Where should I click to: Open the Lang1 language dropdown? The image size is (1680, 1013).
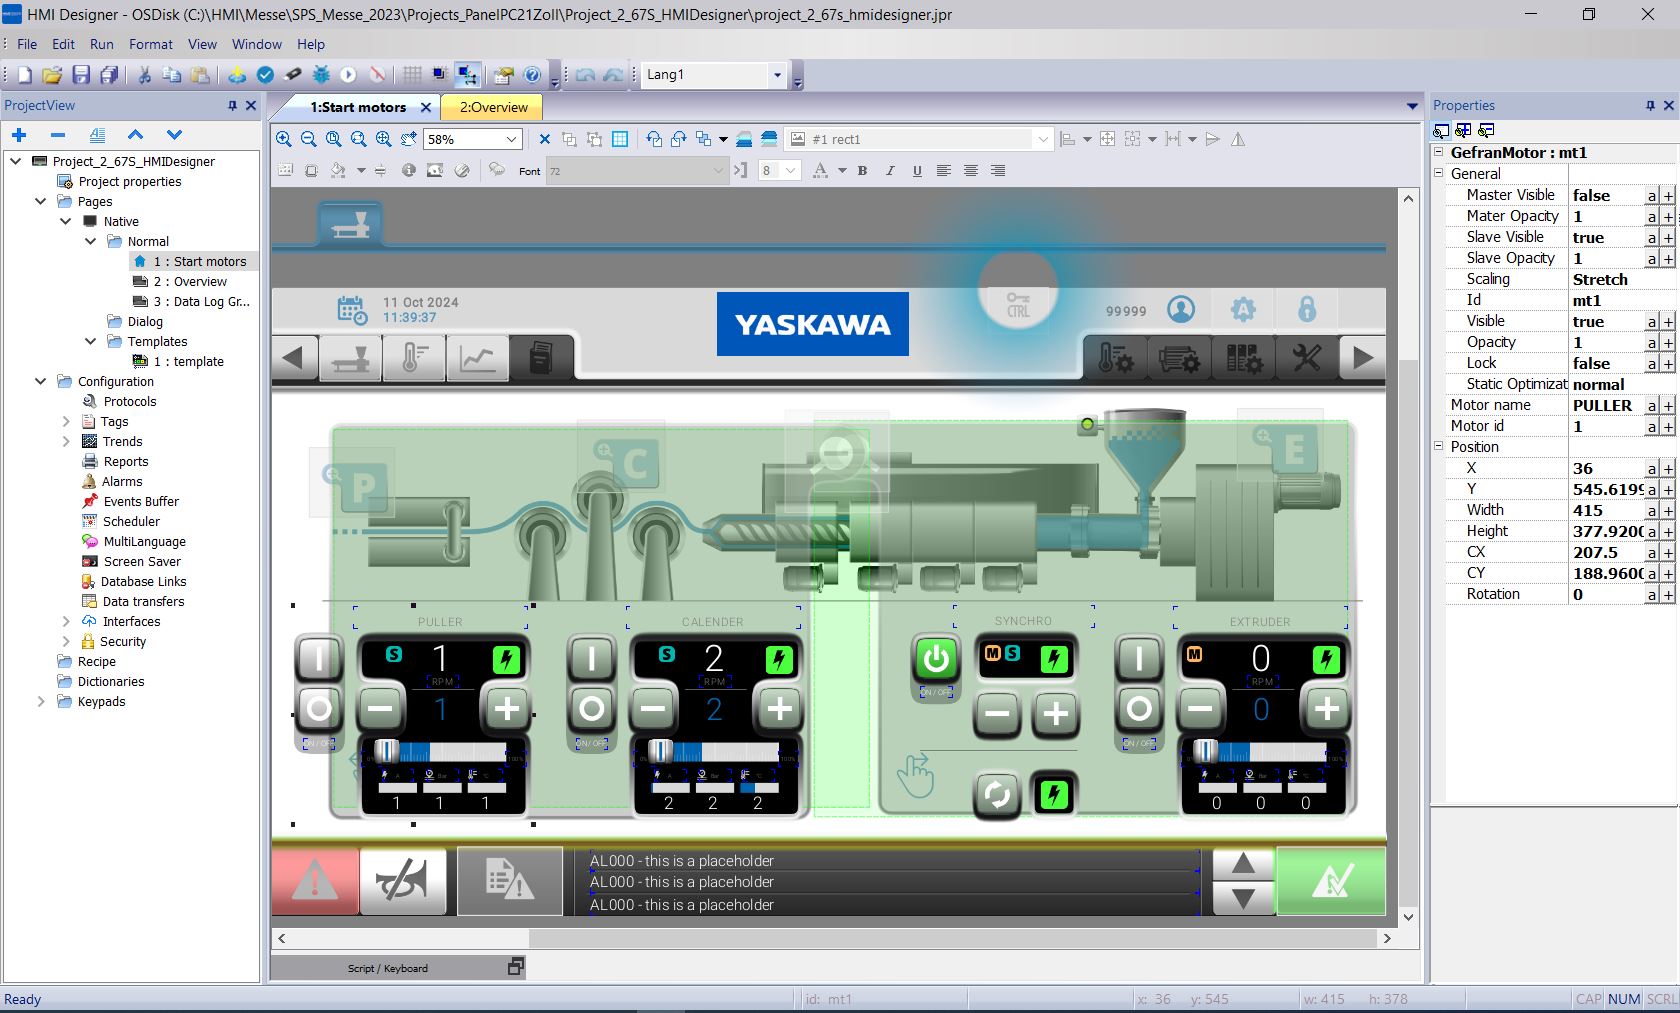(776, 75)
